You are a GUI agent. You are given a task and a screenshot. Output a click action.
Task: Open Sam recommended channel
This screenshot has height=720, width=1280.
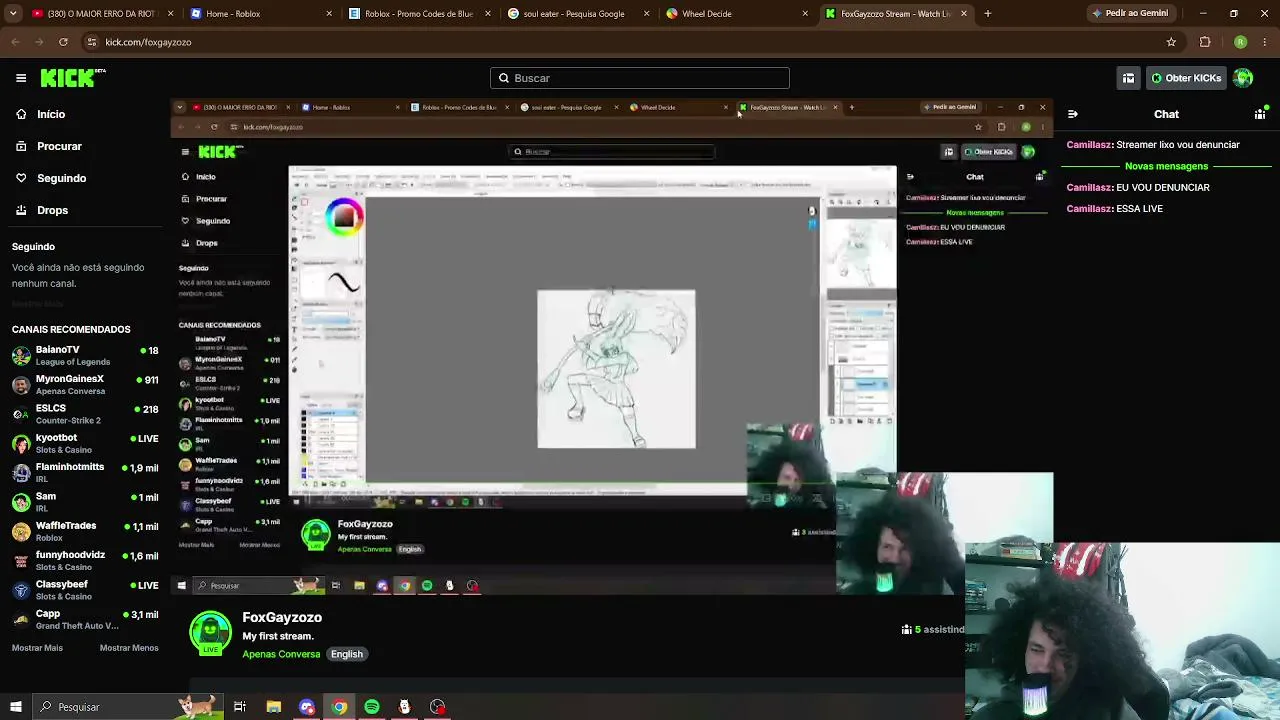point(85,502)
